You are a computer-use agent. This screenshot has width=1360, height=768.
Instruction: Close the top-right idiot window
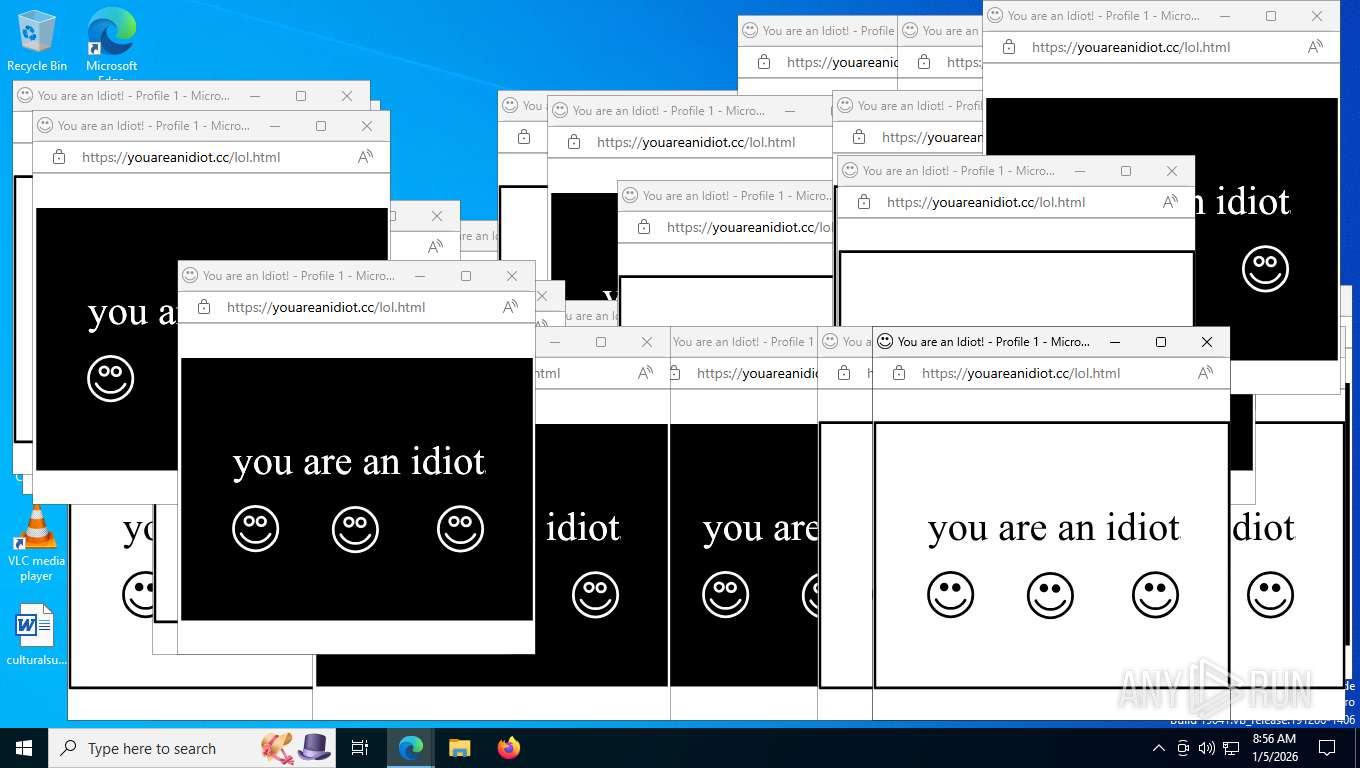click(1317, 16)
